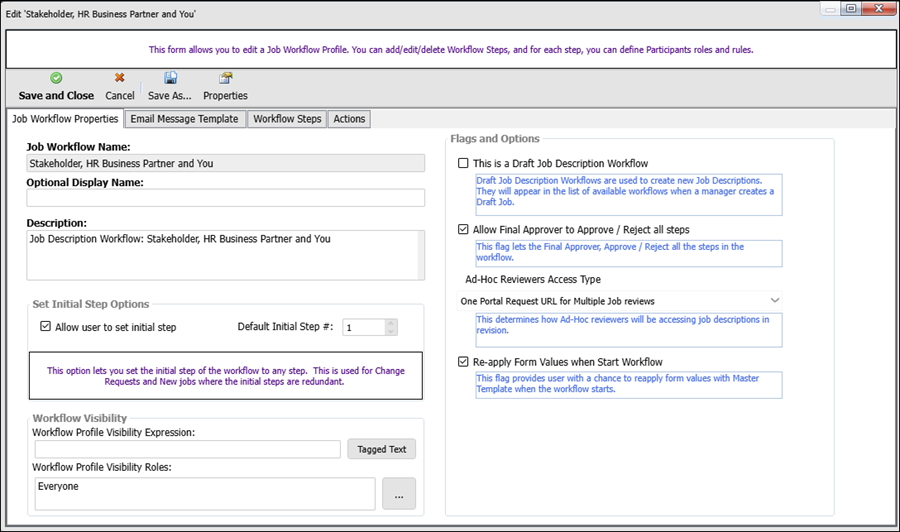Screen dimensions: 900x532
Task: Click inside the Description text box
Action: 225,256
